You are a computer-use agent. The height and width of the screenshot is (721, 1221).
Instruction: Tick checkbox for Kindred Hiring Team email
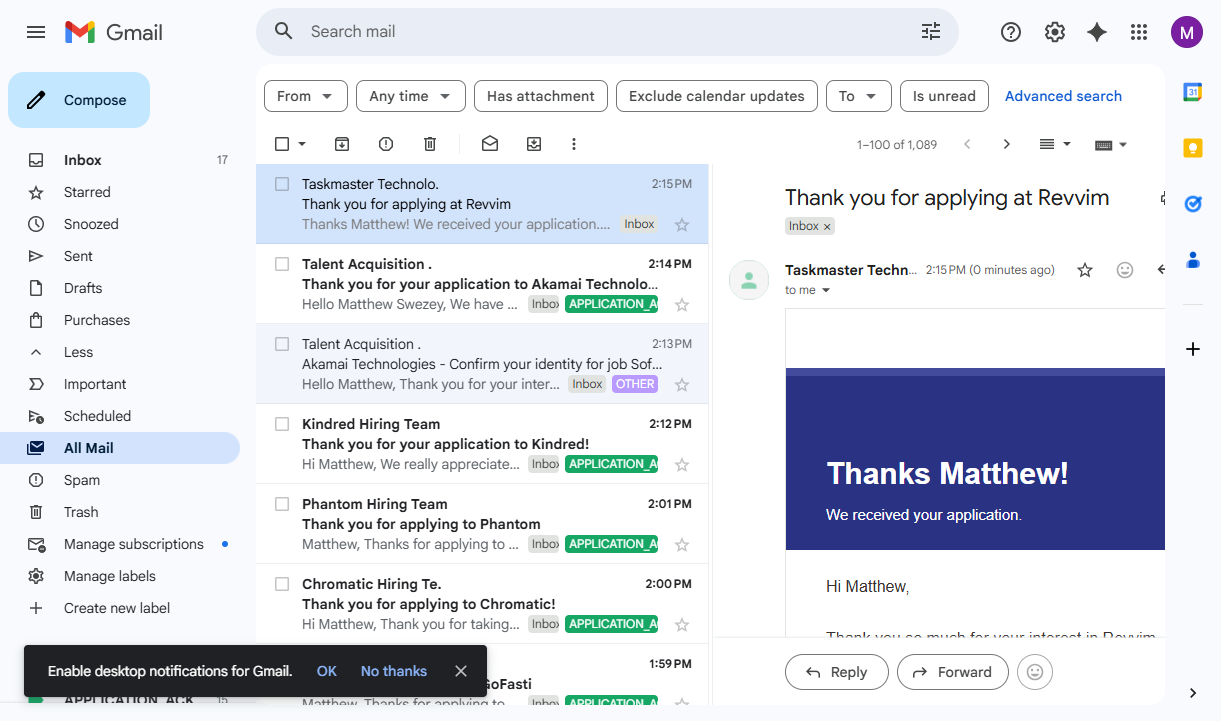[x=282, y=424]
